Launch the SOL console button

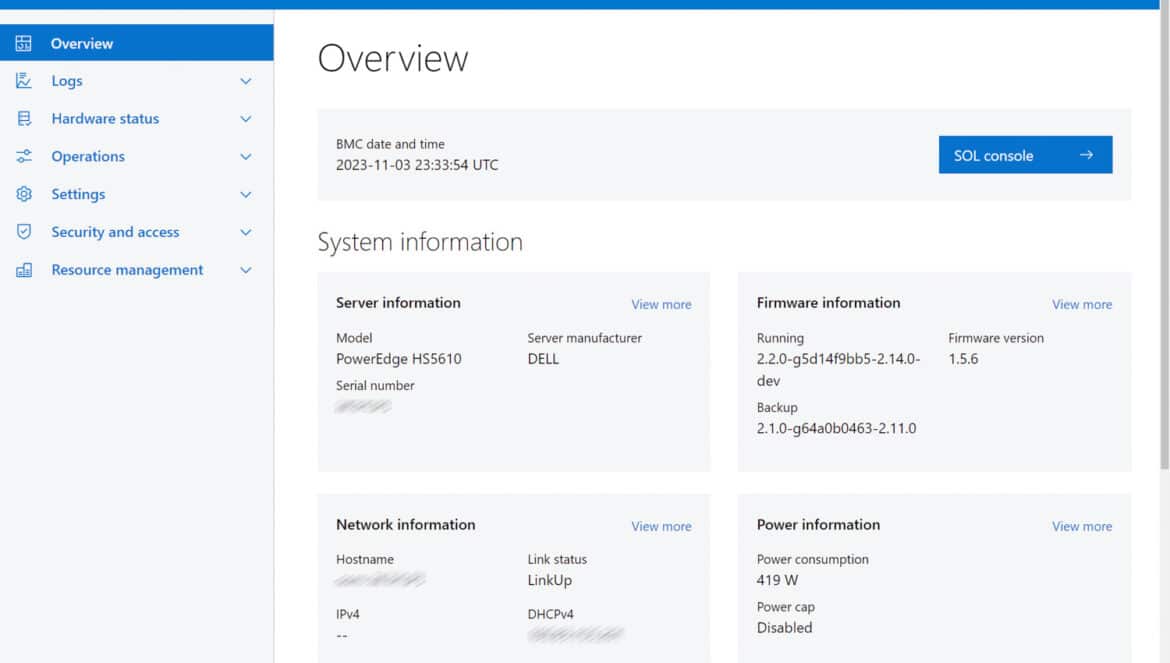pos(1025,154)
